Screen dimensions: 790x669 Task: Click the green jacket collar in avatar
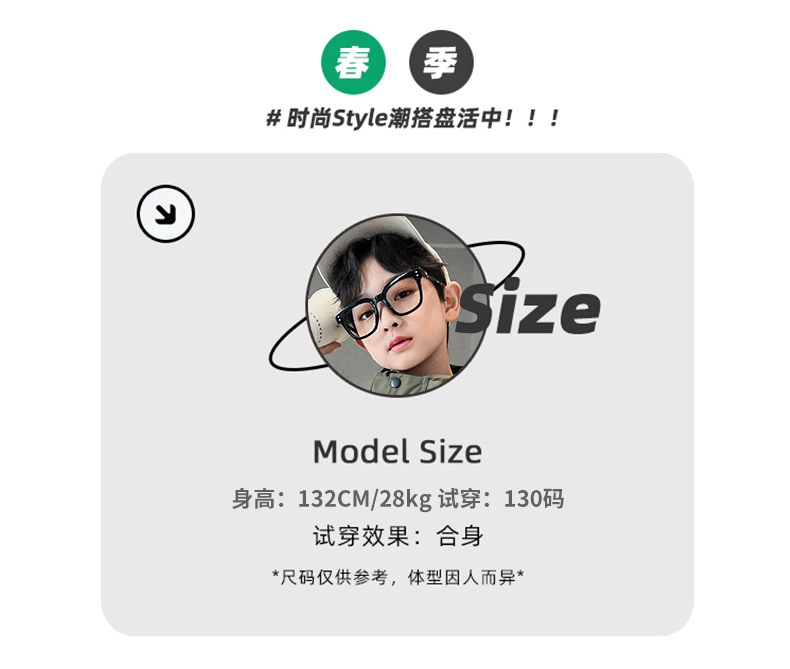[x=408, y=383]
